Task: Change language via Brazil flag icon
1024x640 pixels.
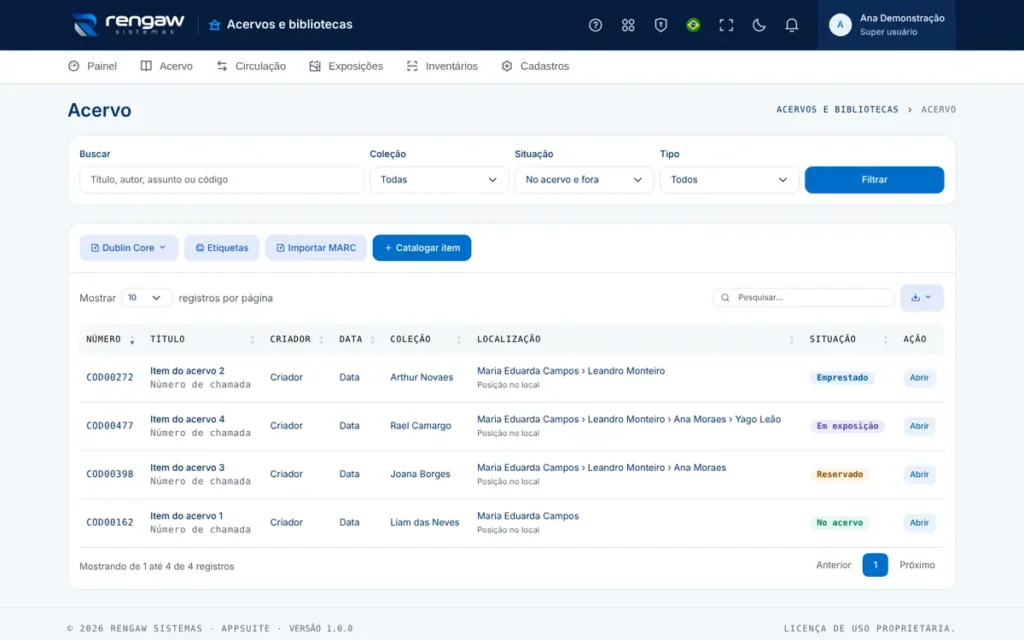Action: [x=693, y=25]
